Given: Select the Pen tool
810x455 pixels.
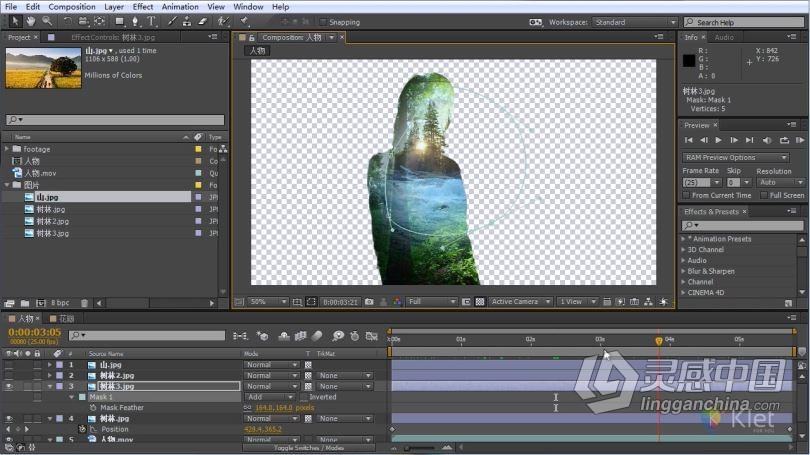Looking at the screenshot, I should (135, 21).
